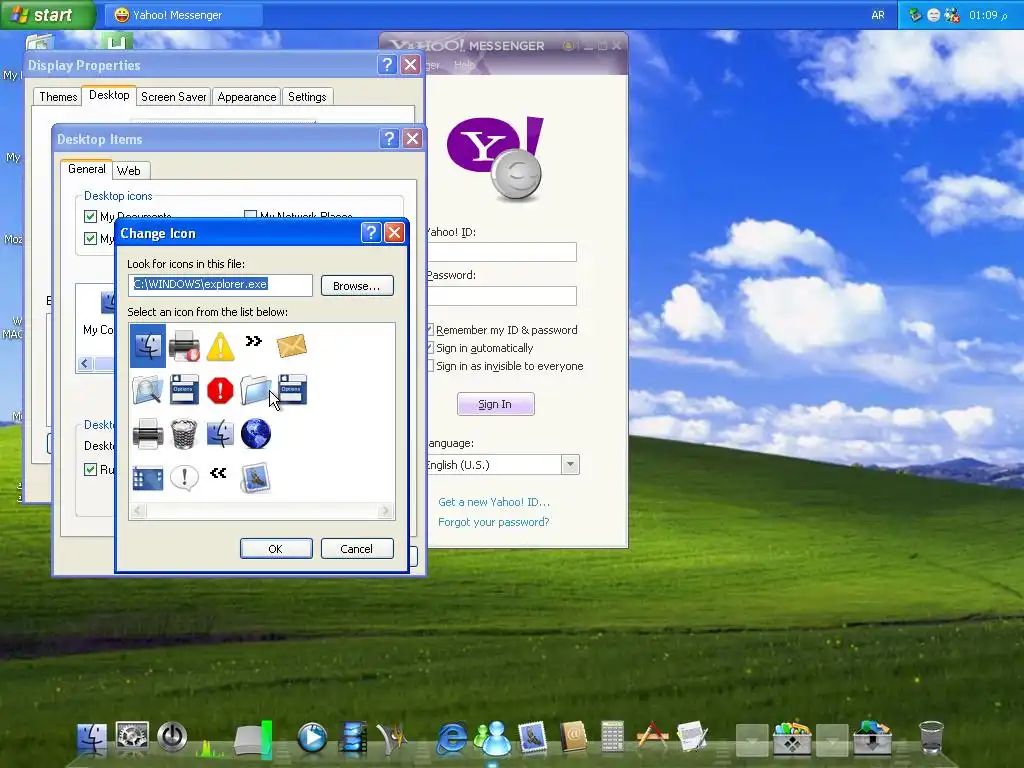Viewport: 1024px width, 768px height.
Task: Select the blue window panel icon in last row
Action: [x=148, y=478]
